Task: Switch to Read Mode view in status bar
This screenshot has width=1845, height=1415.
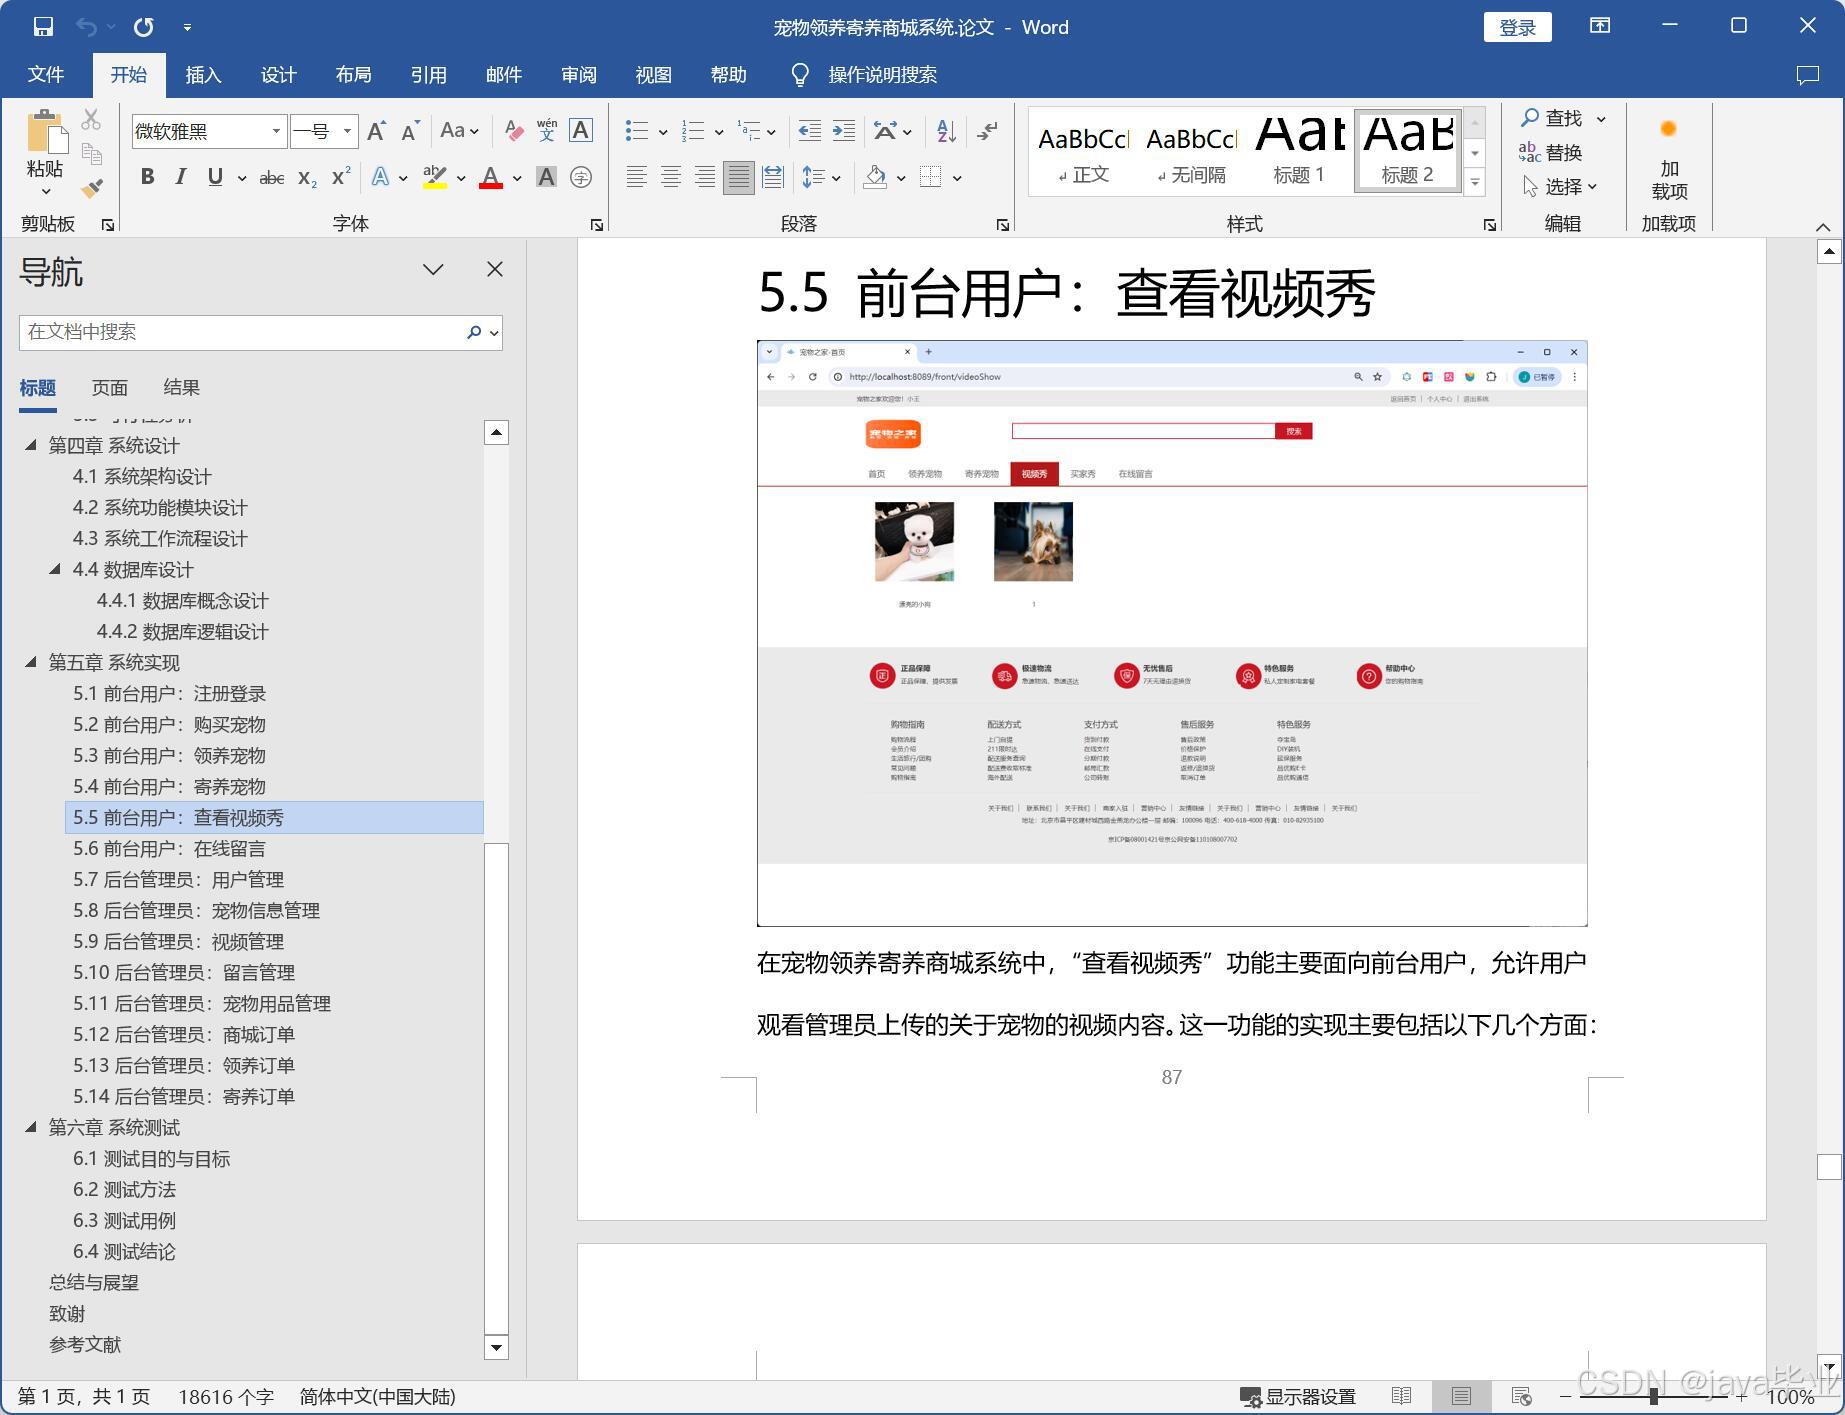Action: click(1402, 1396)
